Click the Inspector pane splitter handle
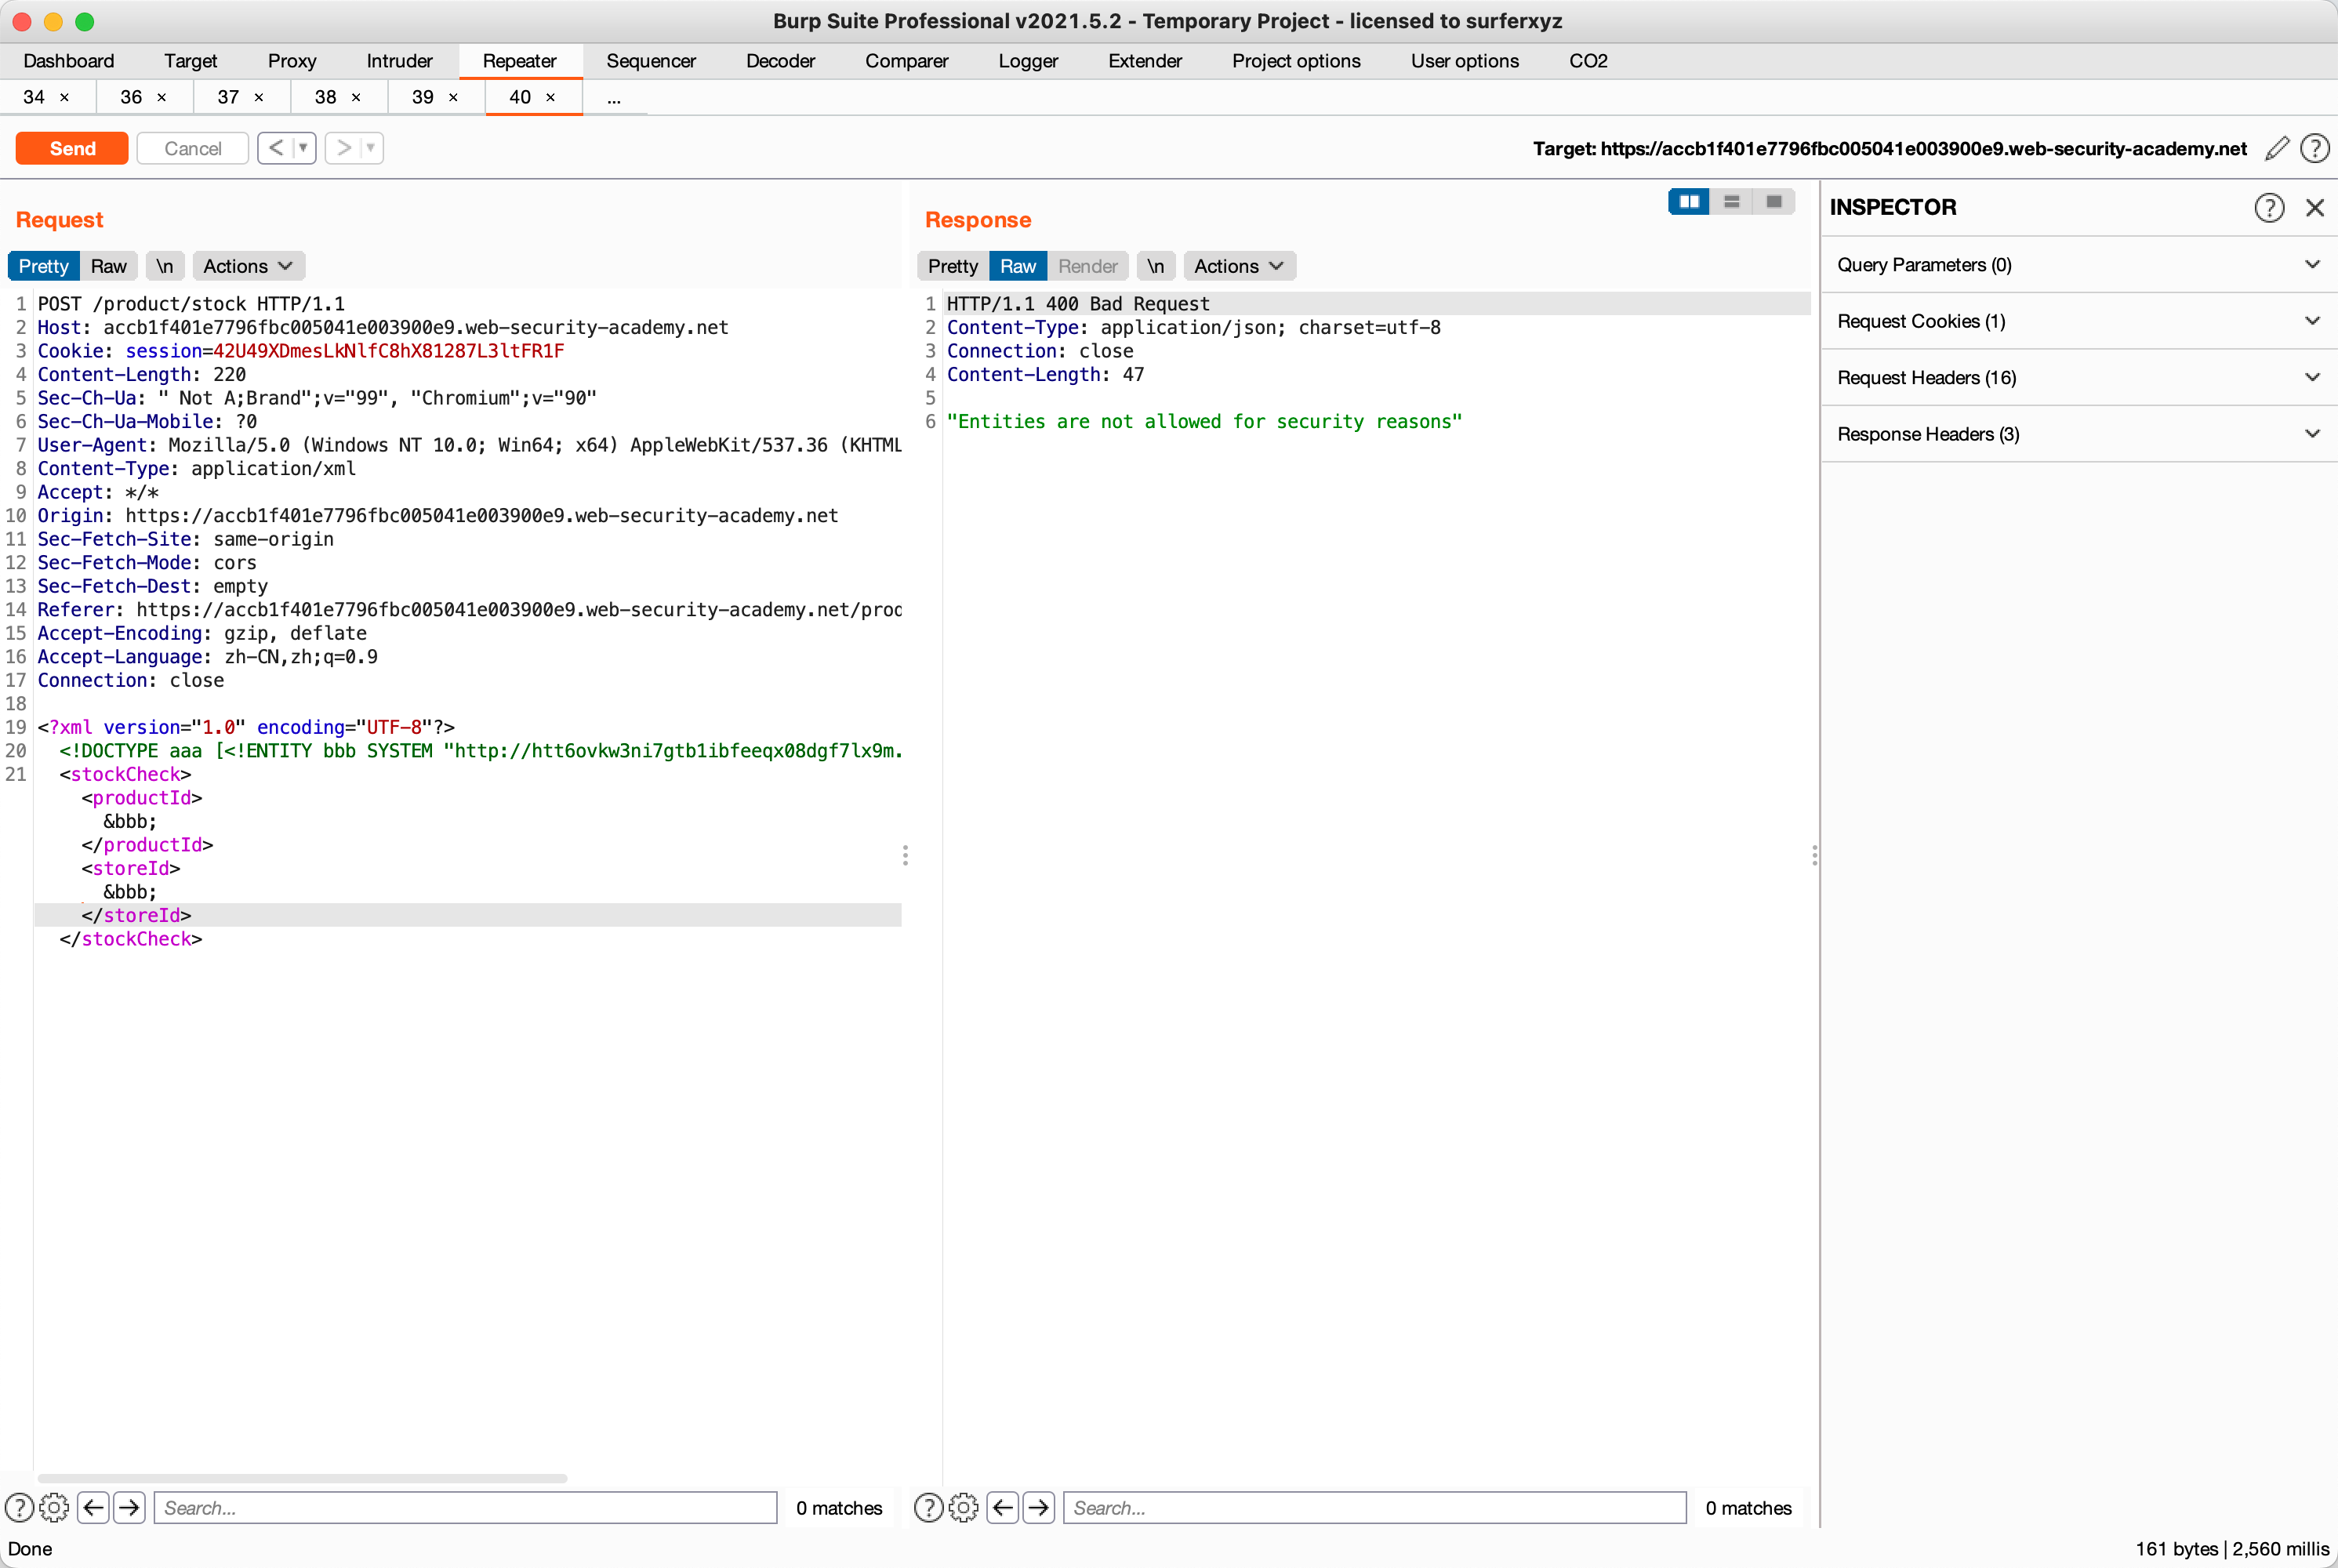Viewport: 2338px width, 1568px height. coord(1814,855)
